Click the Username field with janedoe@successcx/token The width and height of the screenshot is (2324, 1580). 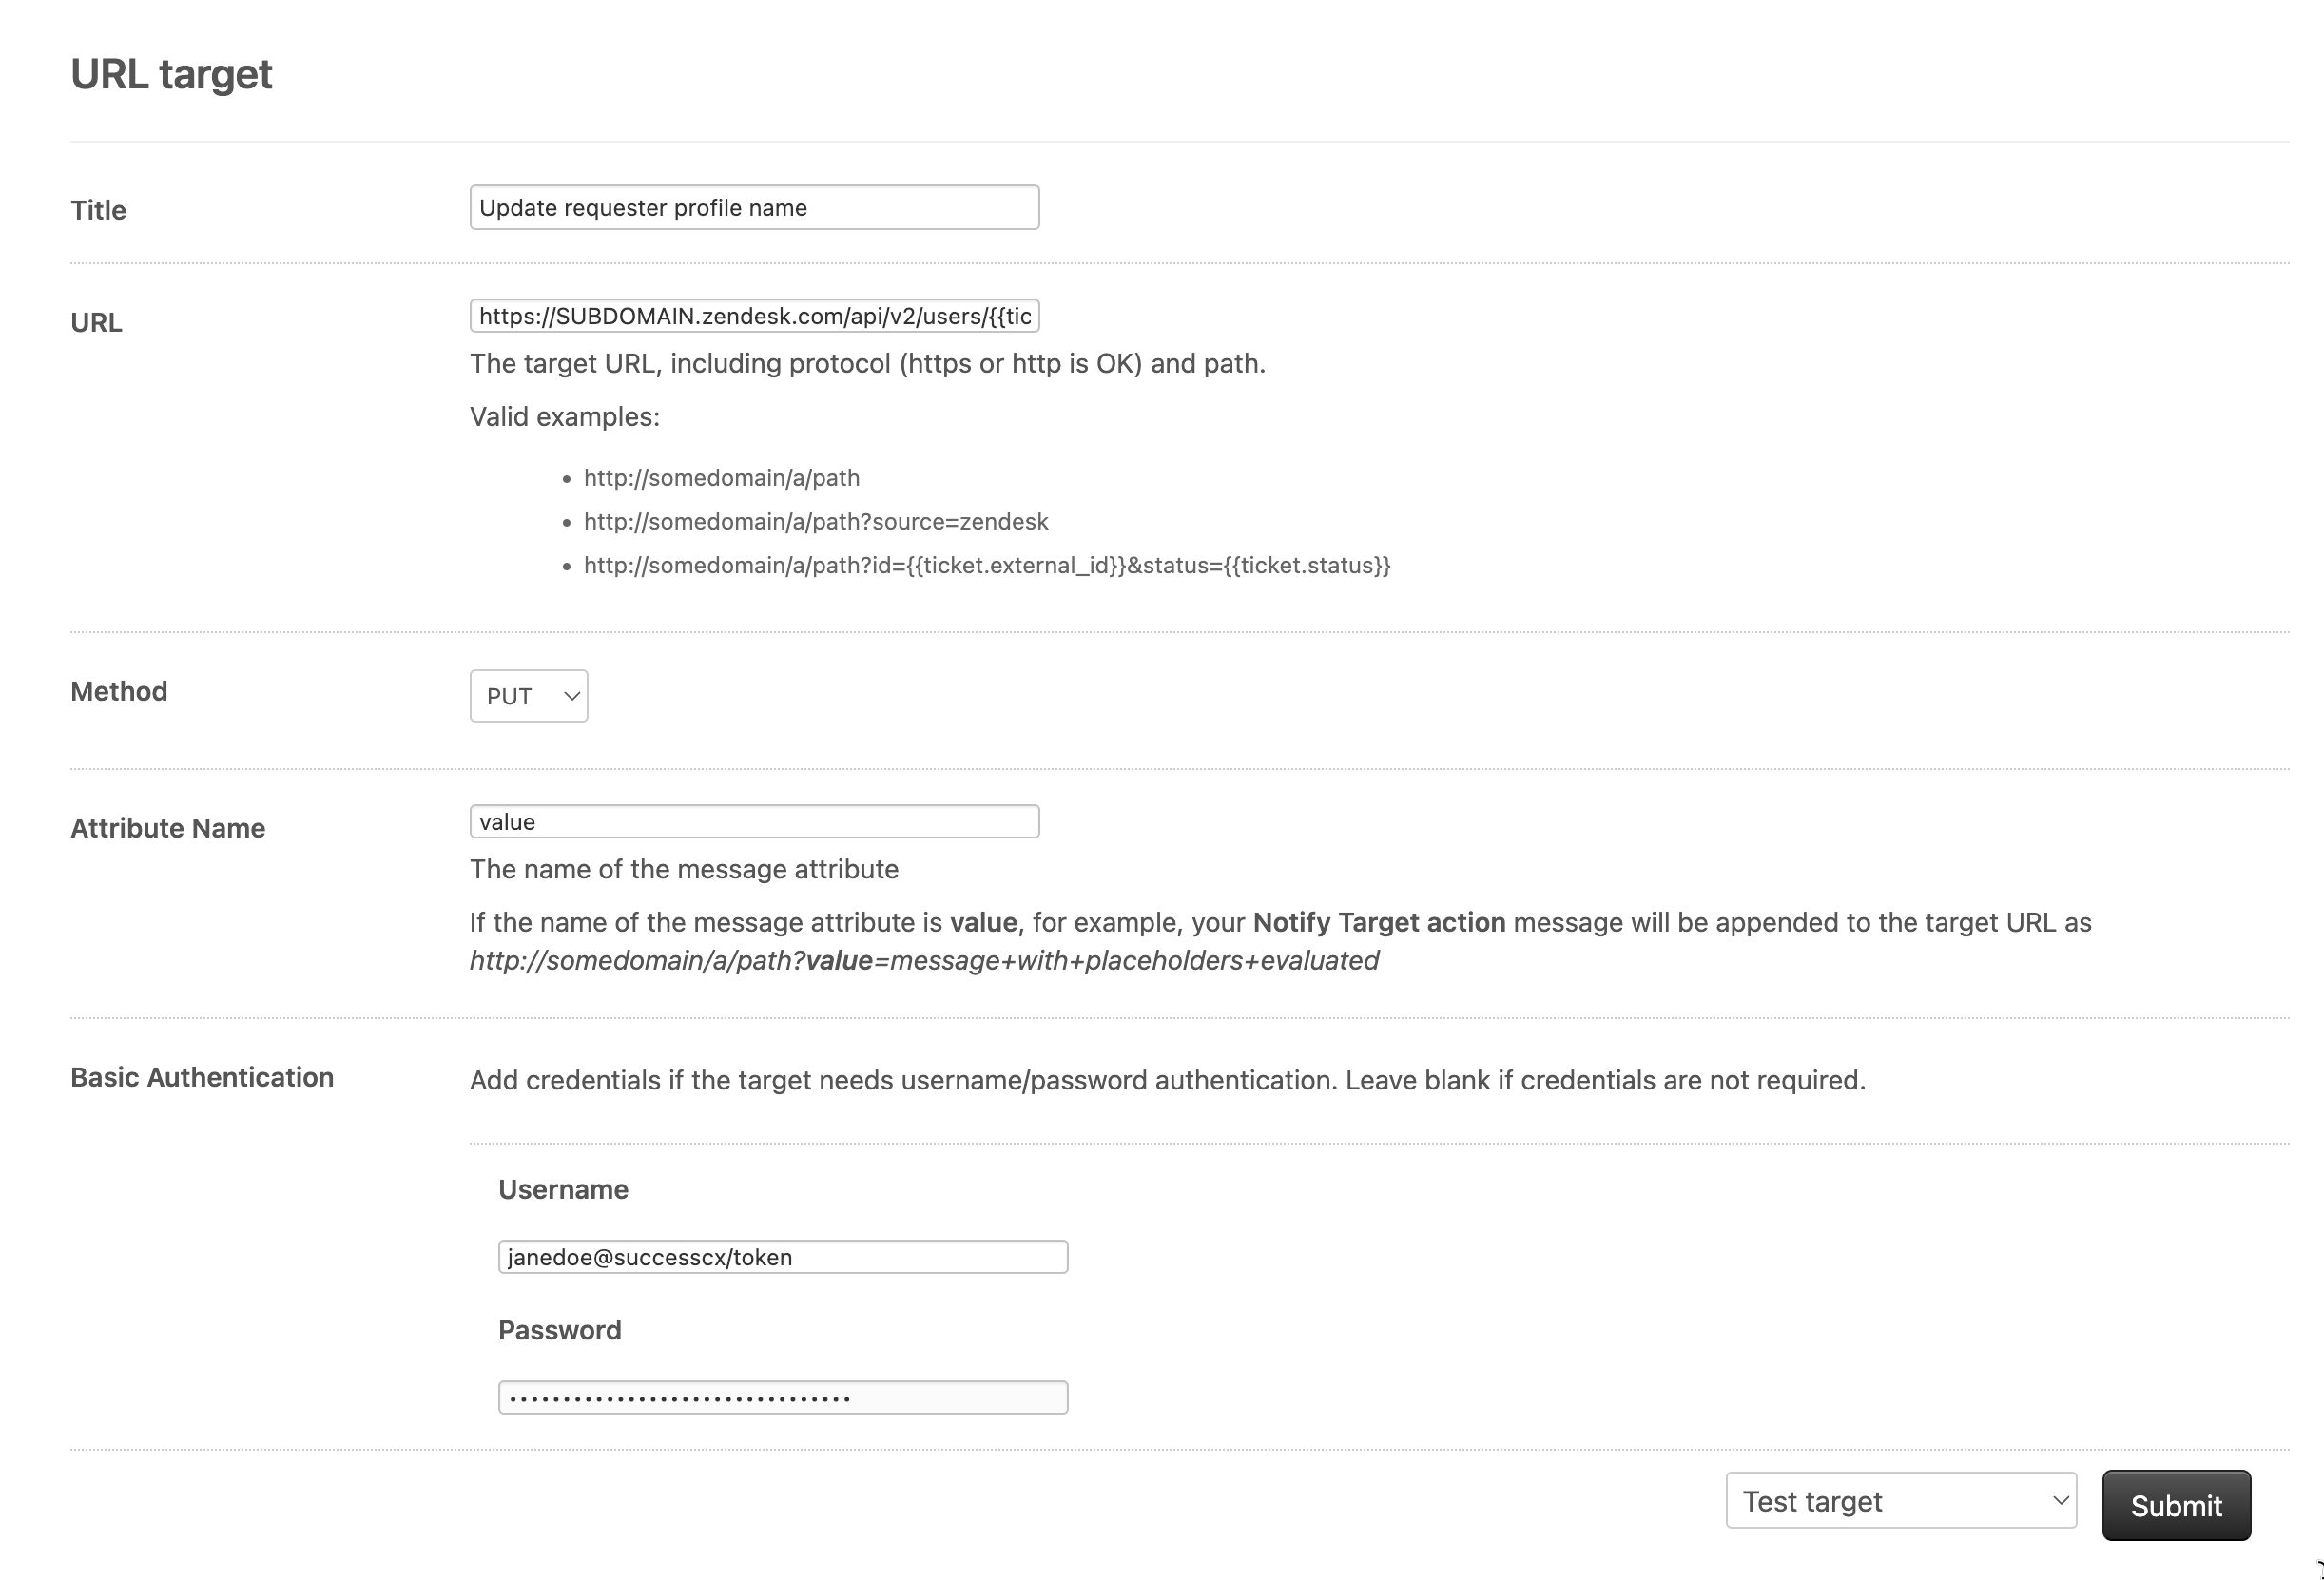point(783,1257)
